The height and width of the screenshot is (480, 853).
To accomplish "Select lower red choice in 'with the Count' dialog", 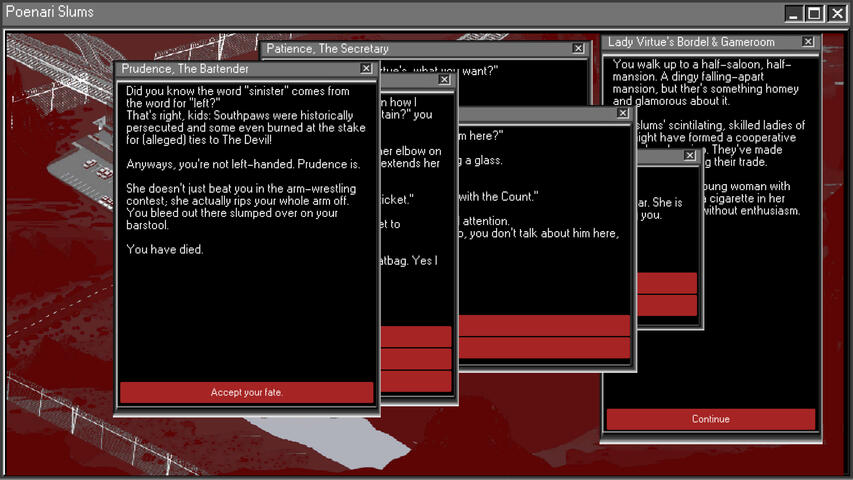I will click(x=545, y=348).
